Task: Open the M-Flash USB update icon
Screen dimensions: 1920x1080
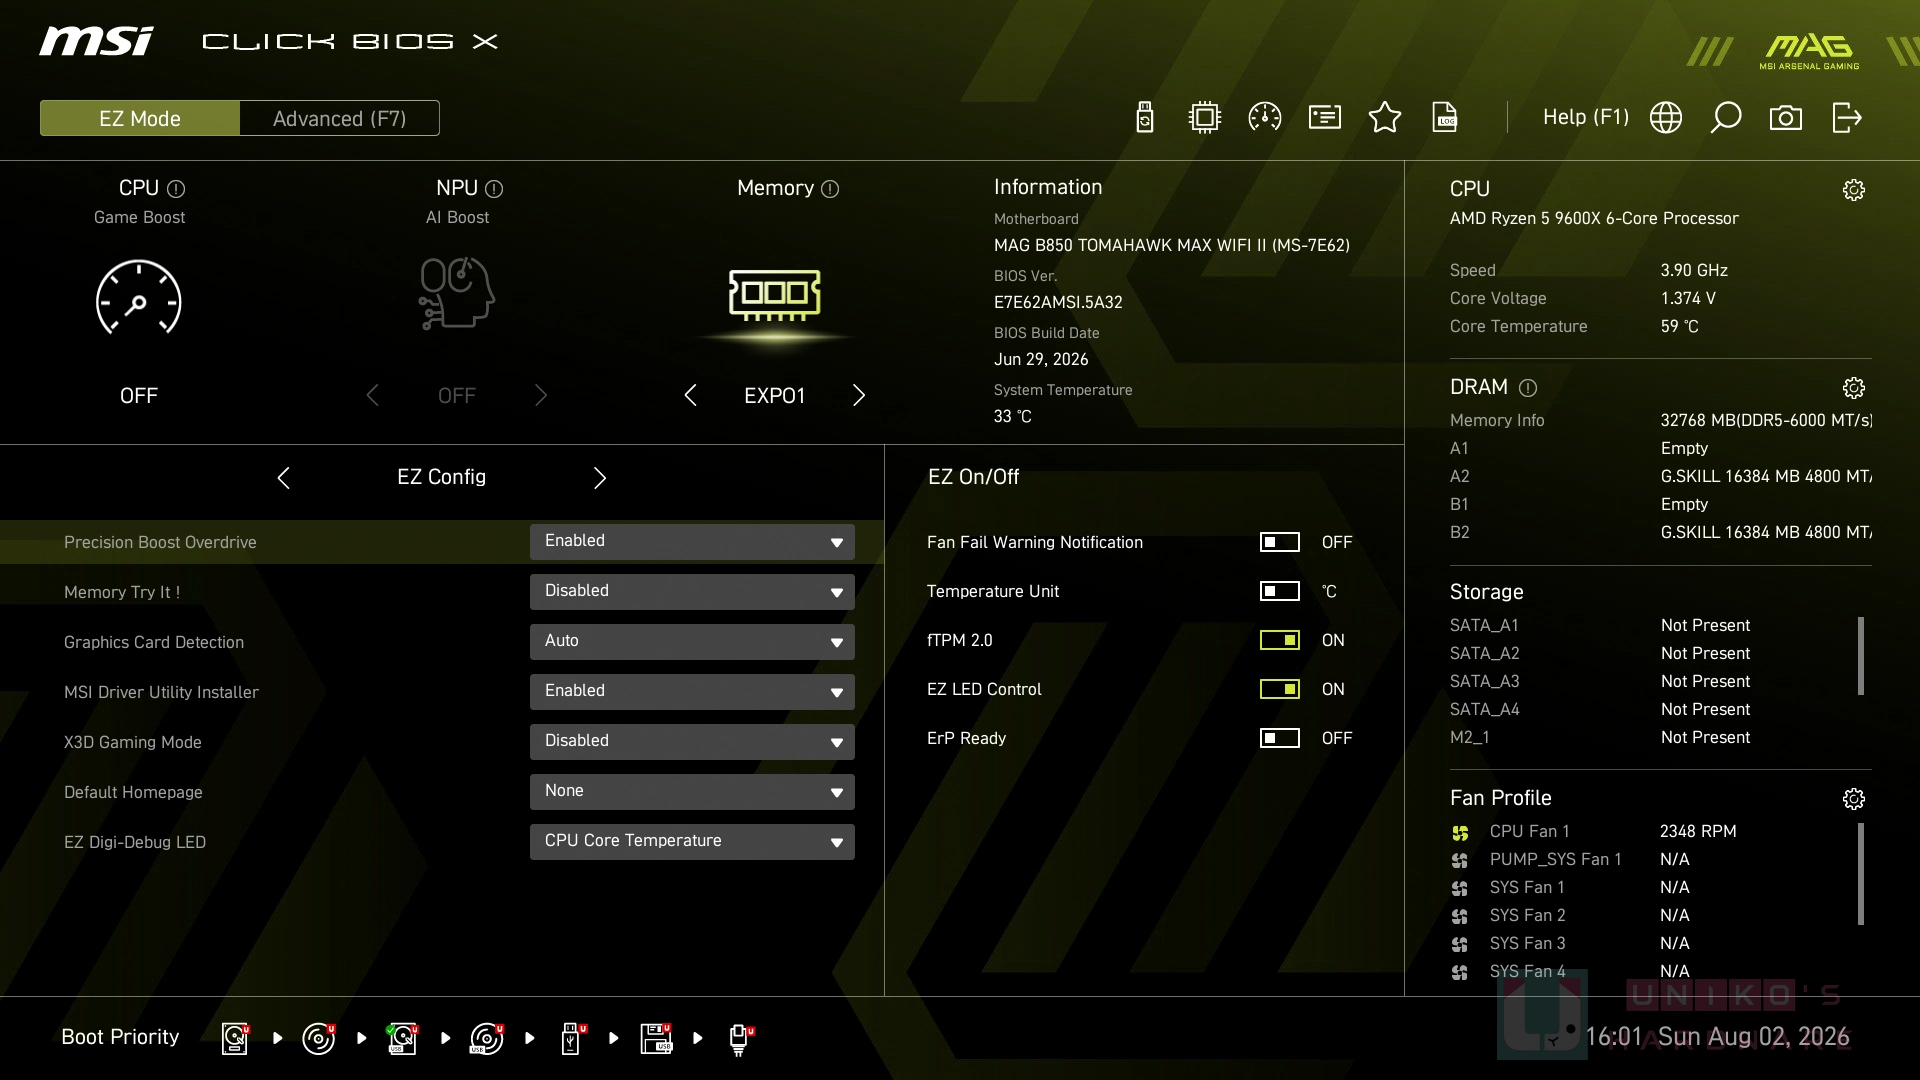Action: point(1145,118)
